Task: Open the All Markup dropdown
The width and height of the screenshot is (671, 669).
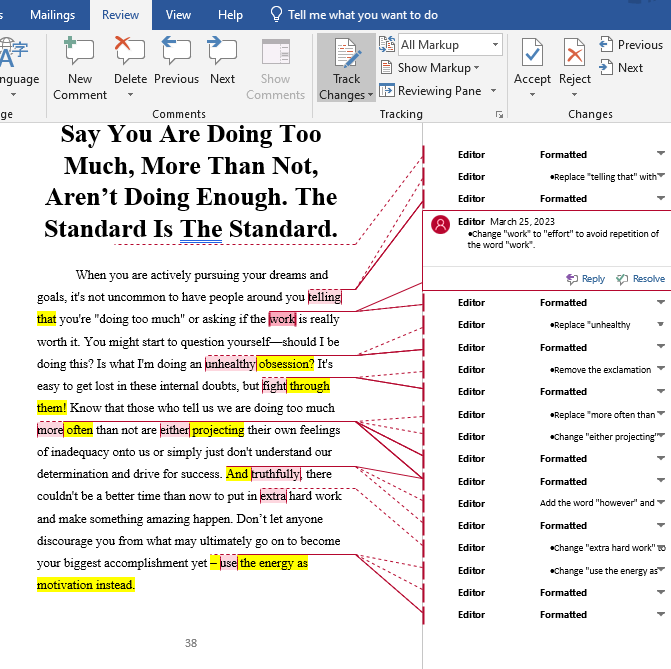Action: pyautogui.click(x=449, y=45)
